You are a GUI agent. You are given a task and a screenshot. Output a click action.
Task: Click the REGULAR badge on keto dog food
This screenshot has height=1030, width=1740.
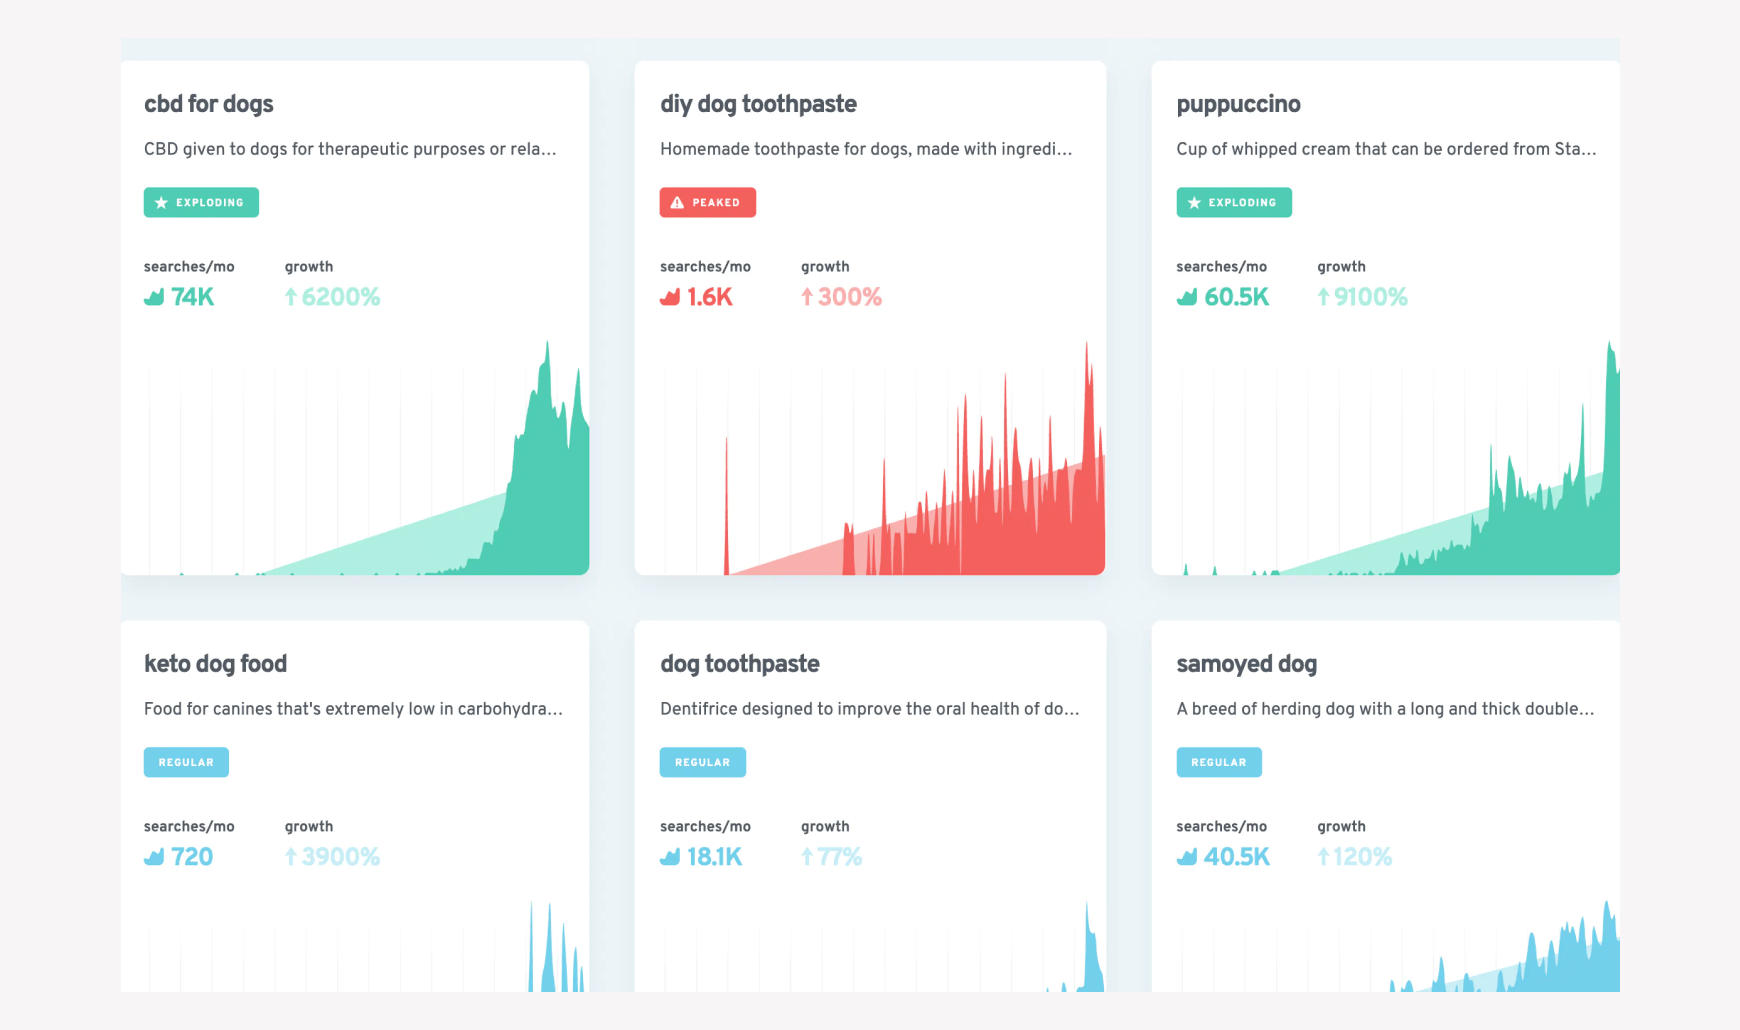click(186, 762)
